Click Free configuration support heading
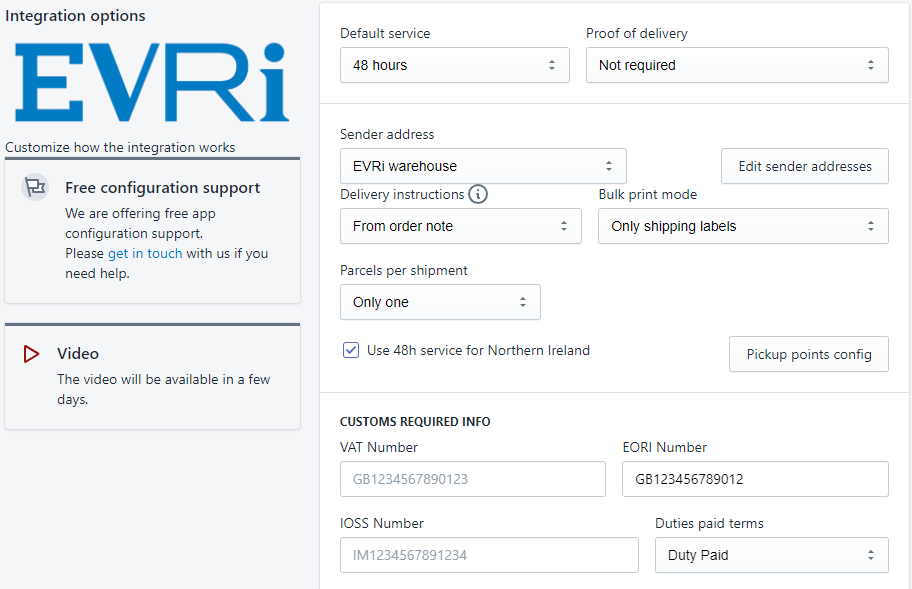This screenshot has height=589, width=912. click(162, 188)
